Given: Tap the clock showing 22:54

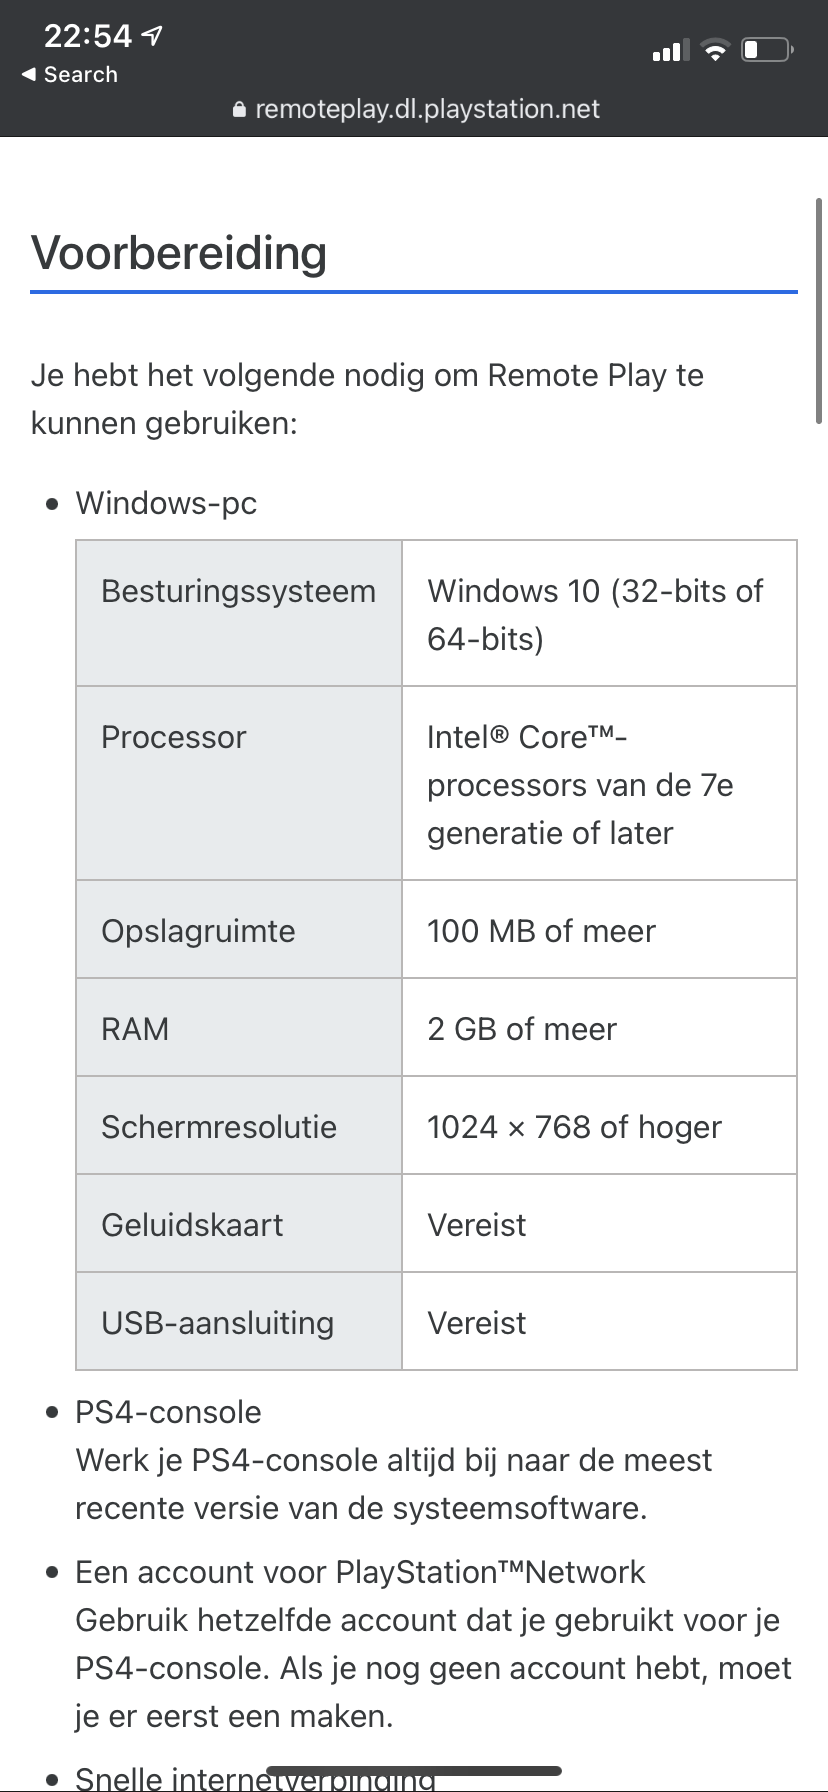Looking at the screenshot, I should pyautogui.click(x=88, y=37).
